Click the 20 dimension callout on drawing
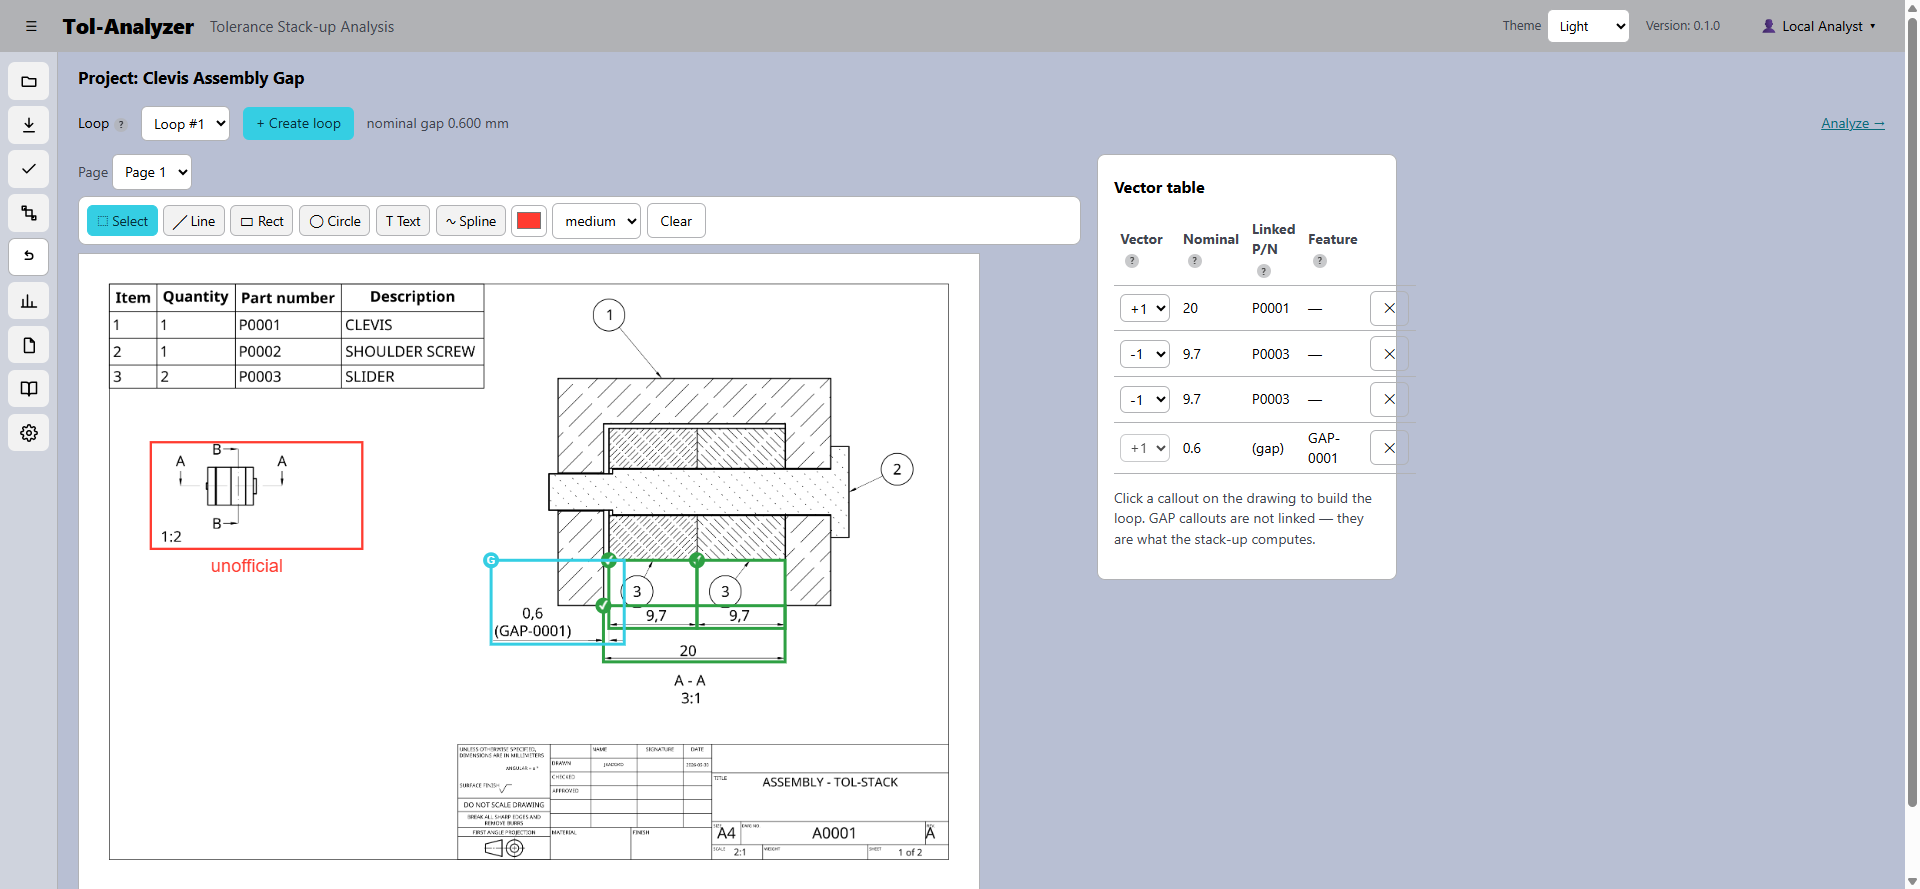 point(688,651)
